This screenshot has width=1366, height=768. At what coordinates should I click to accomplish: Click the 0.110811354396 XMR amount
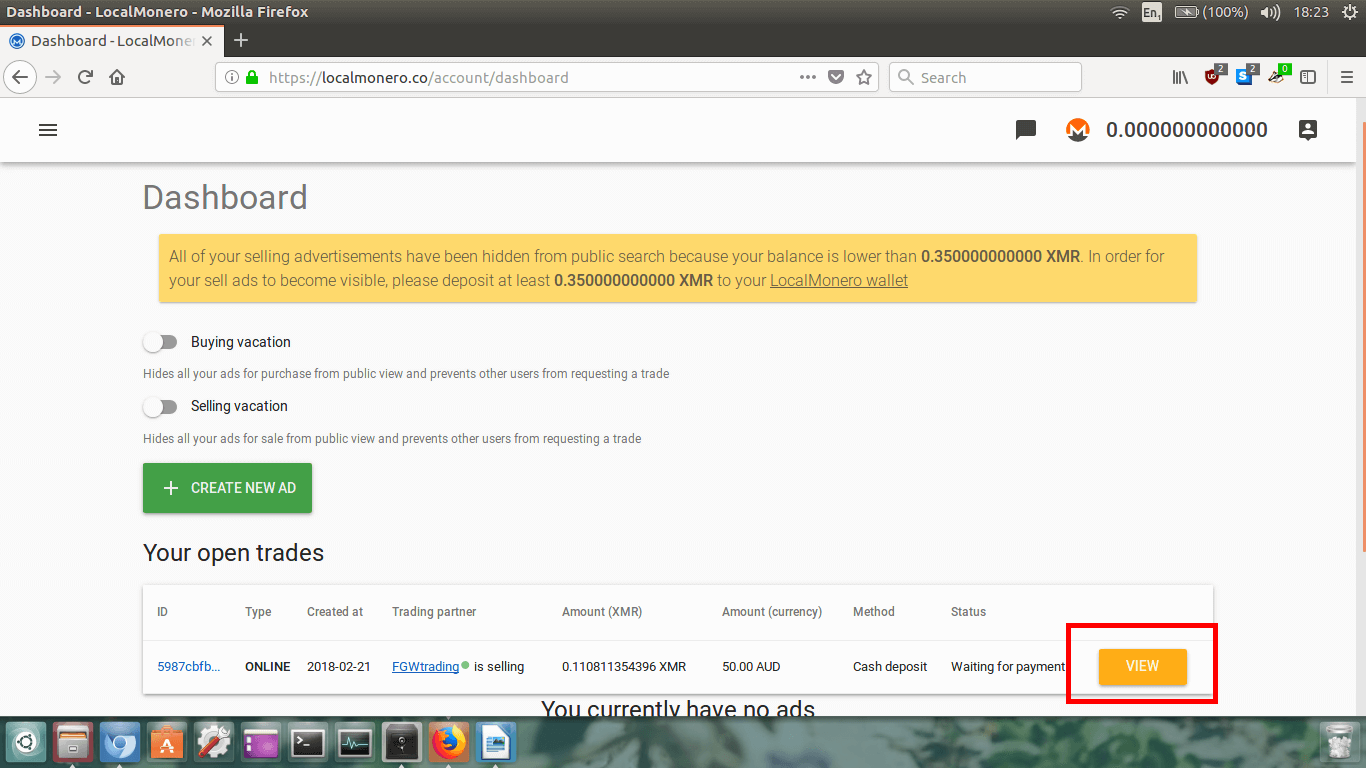coord(624,666)
